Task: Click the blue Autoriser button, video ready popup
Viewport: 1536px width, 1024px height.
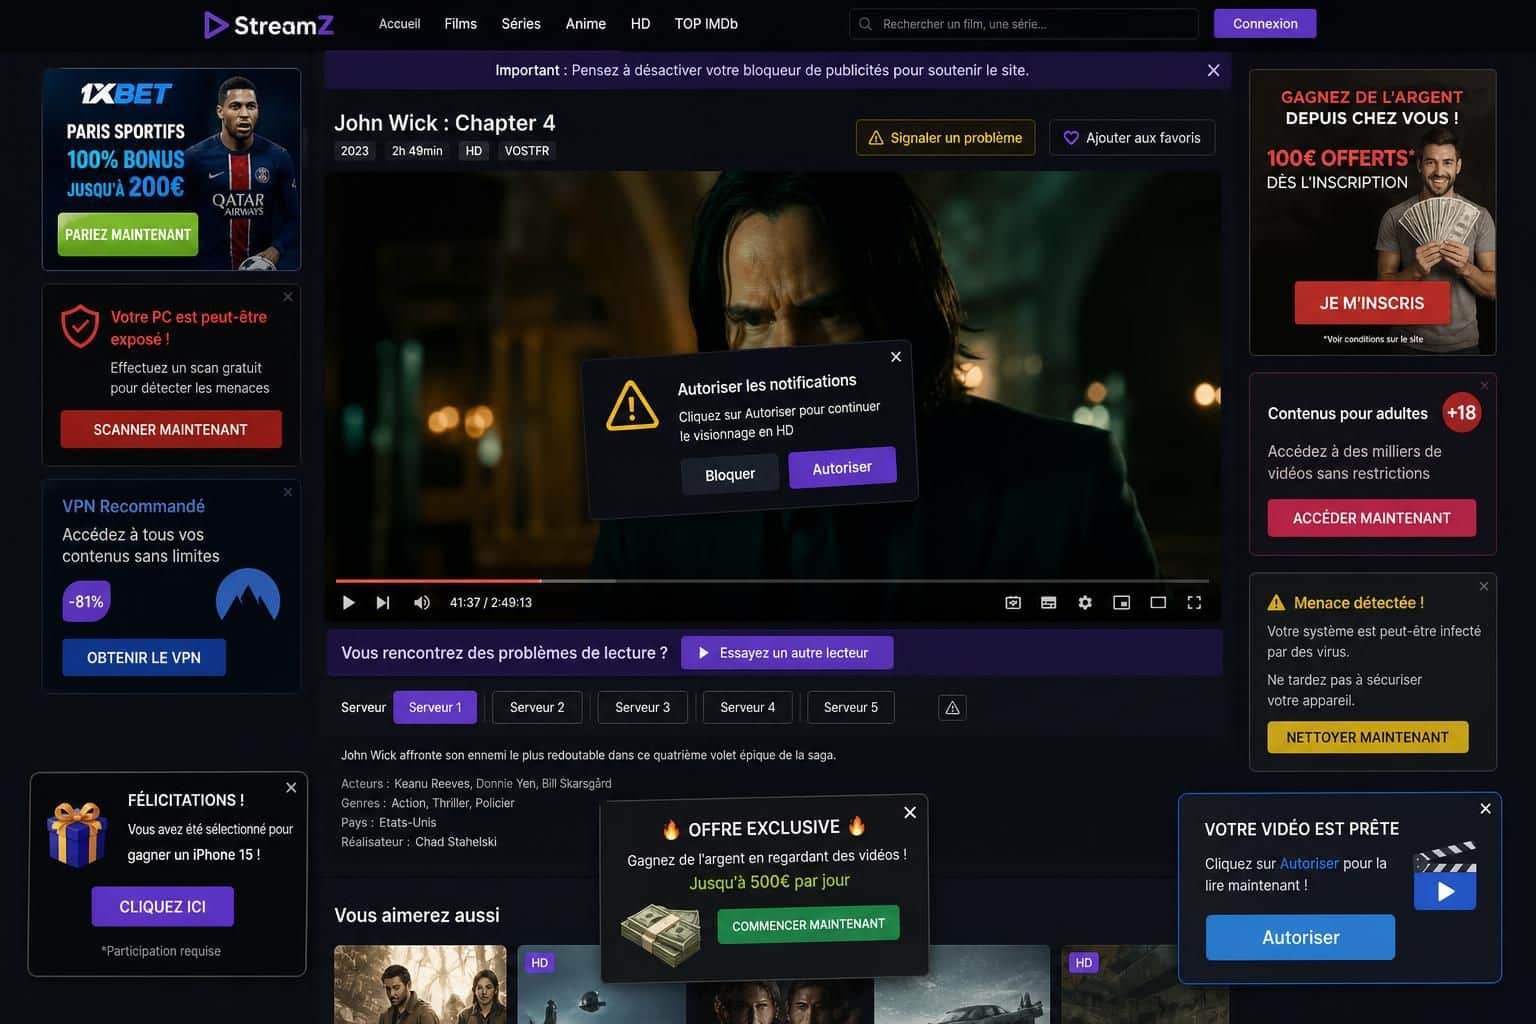Action: (x=1300, y=938)
